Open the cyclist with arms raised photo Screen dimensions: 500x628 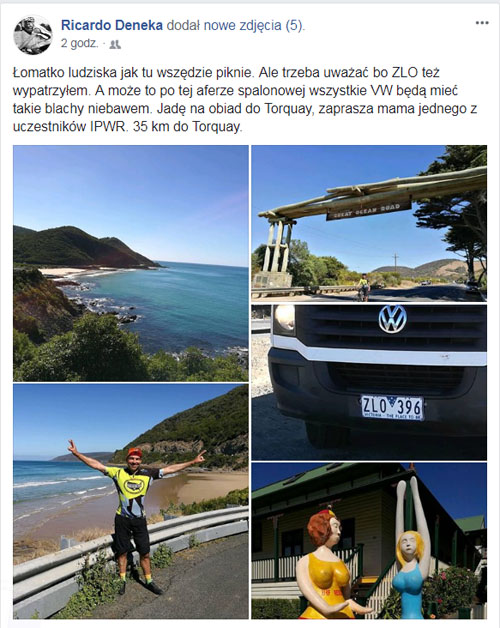click(x=131, y=501)
